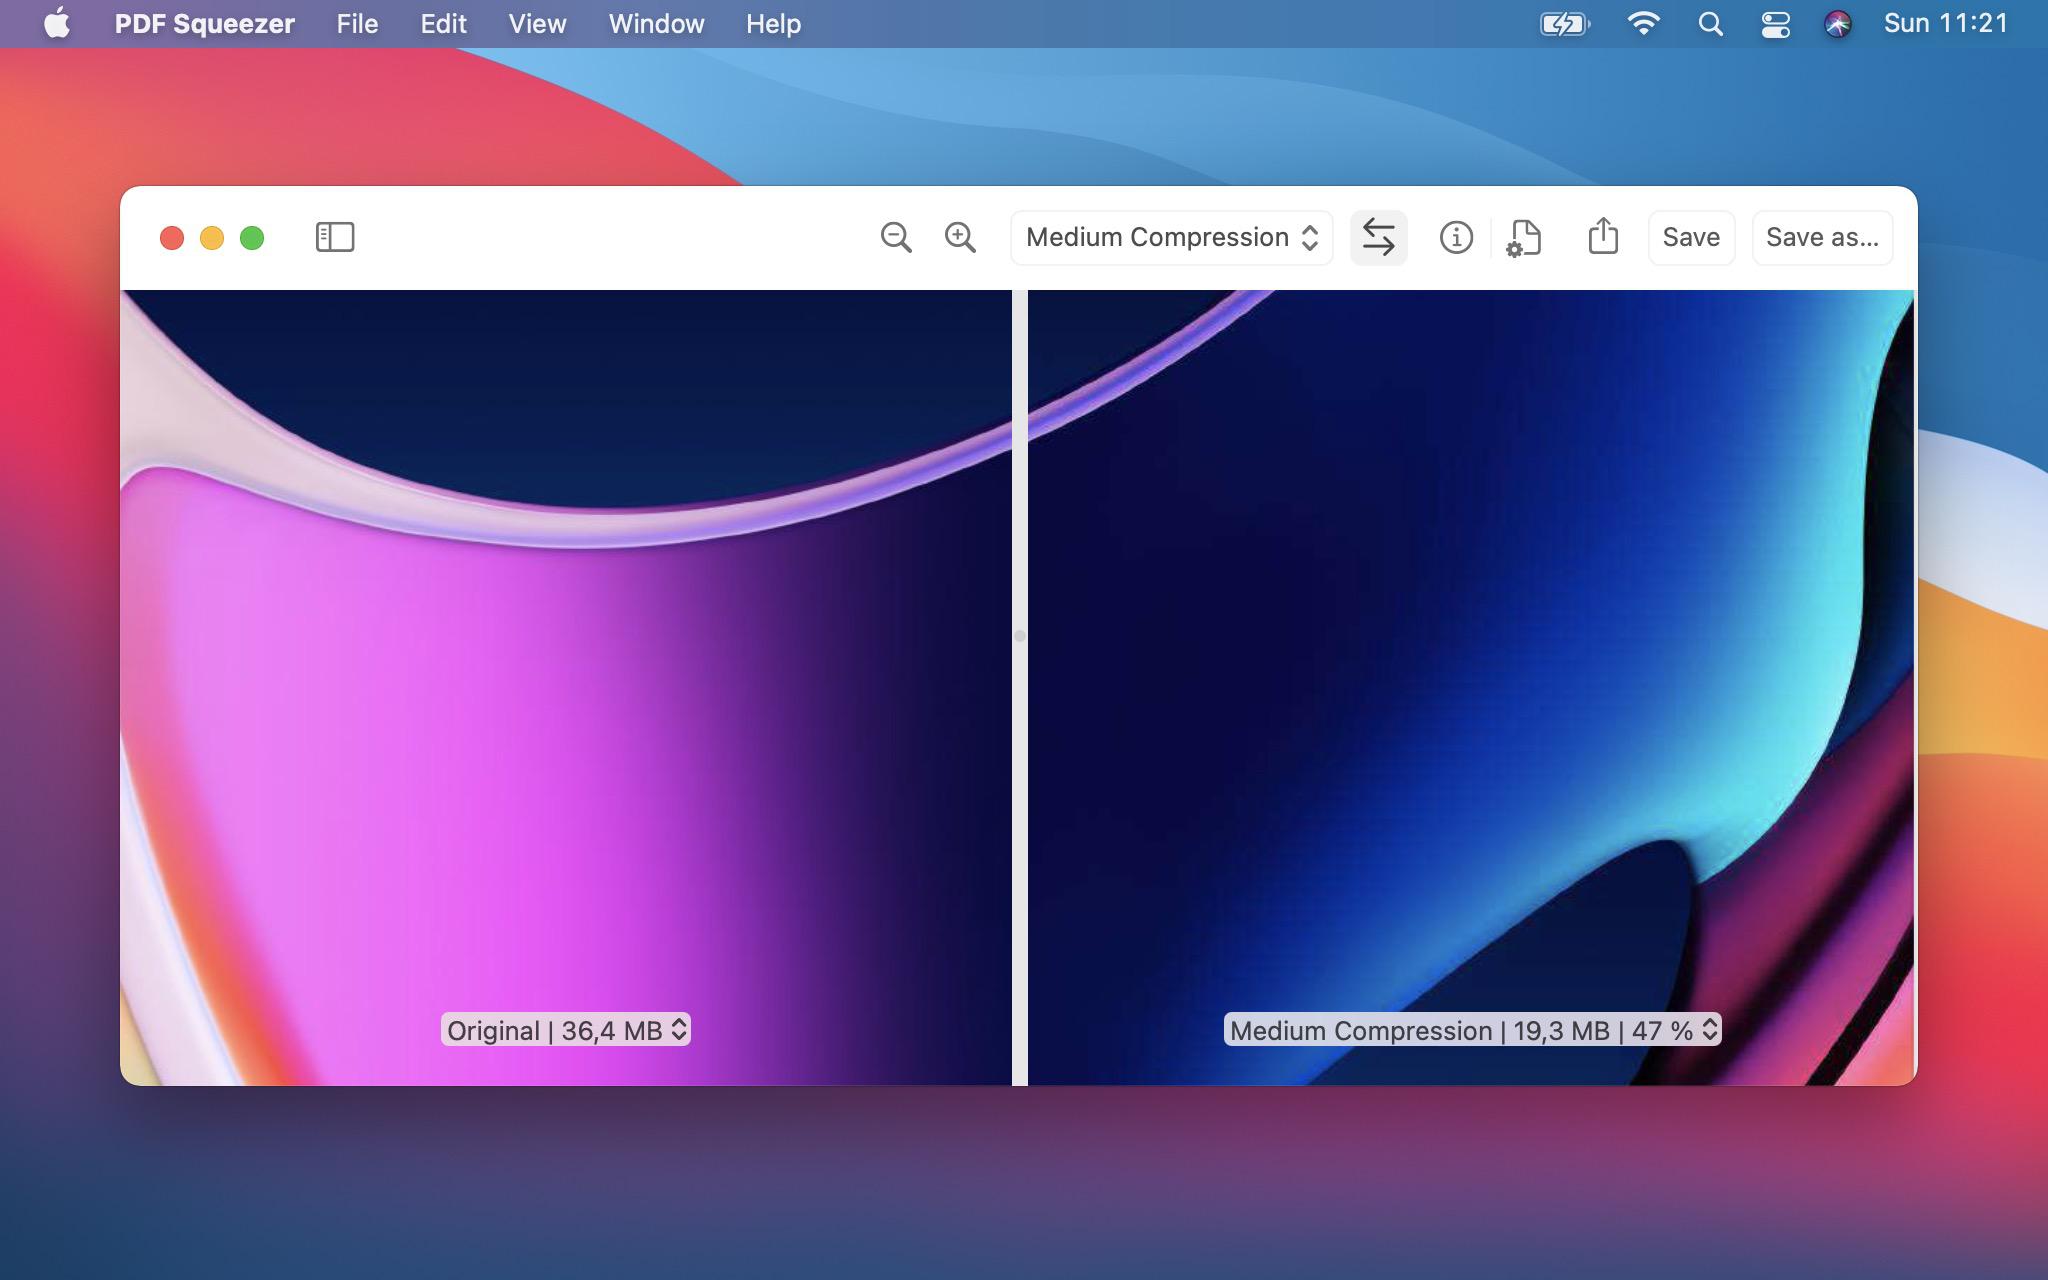The height and width of the screenshot is (1280, 2048).
Task: Open the Help menu
Action: [773, 24]
